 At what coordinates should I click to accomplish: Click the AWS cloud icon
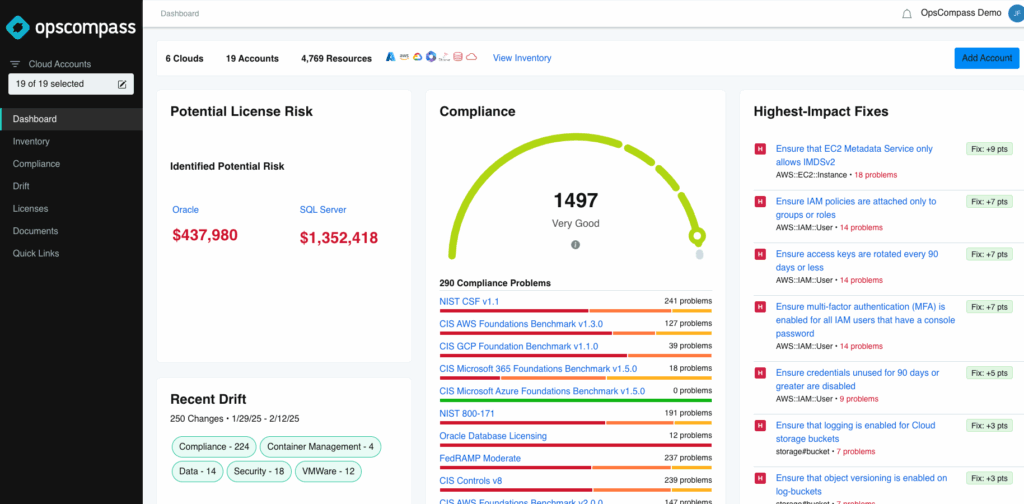pos(404,57)
